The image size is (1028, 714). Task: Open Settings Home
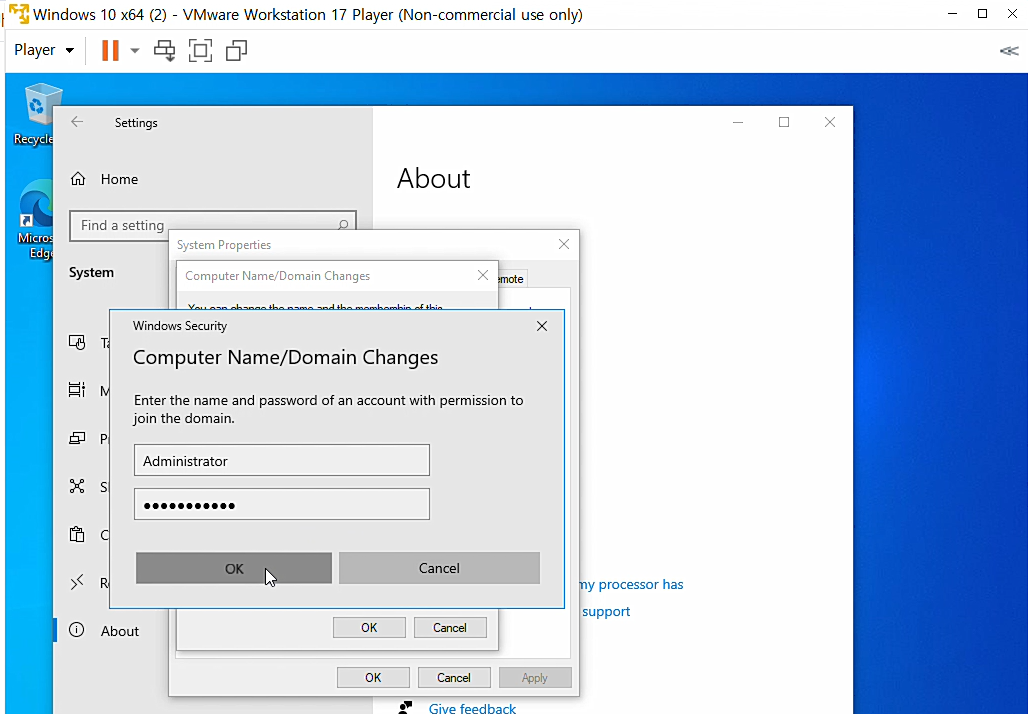pyautogui.click(x=104, y=179)
